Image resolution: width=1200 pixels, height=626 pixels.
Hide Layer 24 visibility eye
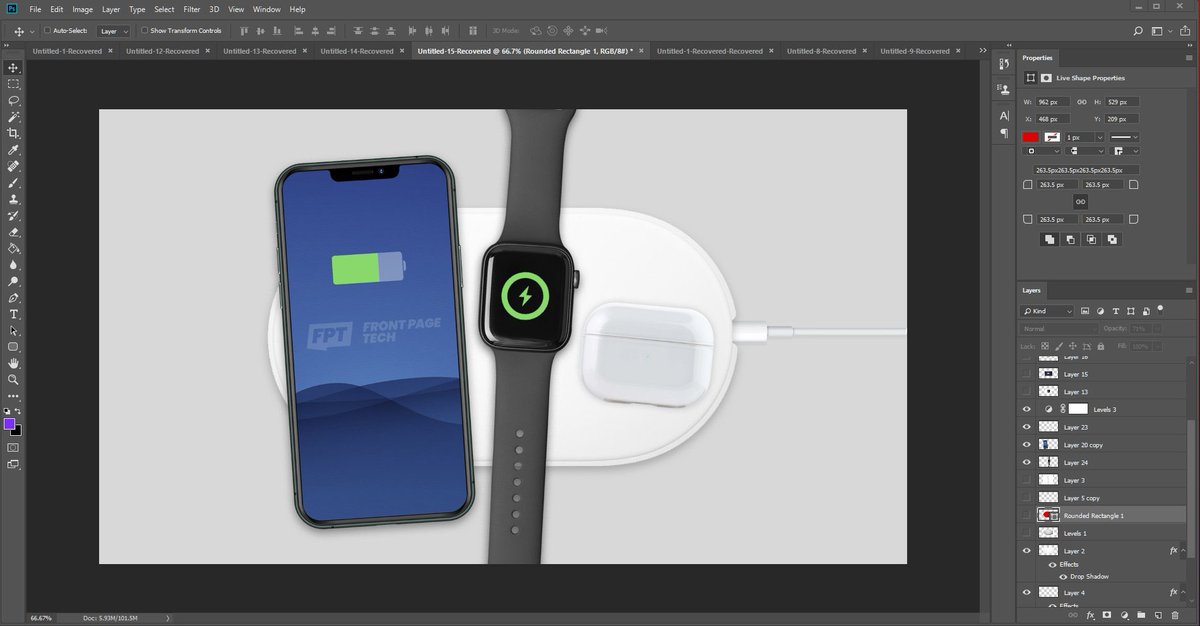point(1026,462)
